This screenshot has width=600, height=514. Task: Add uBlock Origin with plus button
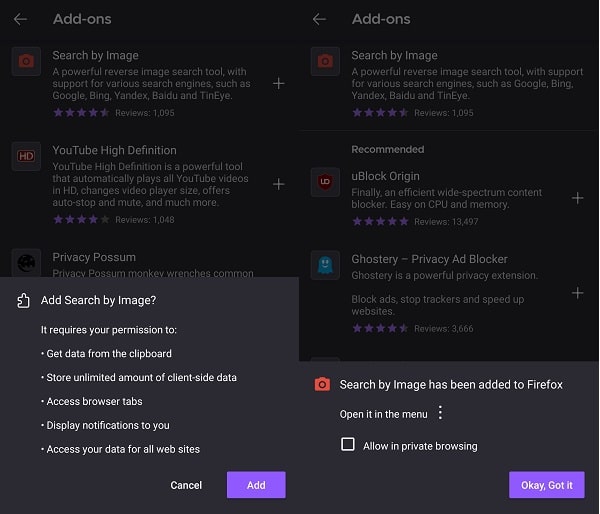[577, 198]
